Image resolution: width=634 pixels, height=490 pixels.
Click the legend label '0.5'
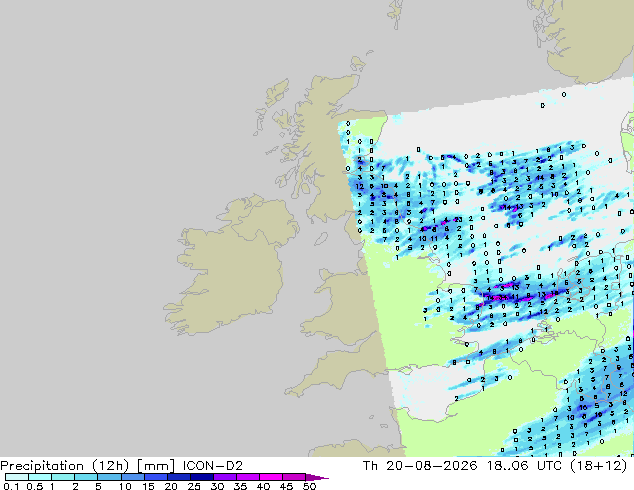tap(35, 486)
